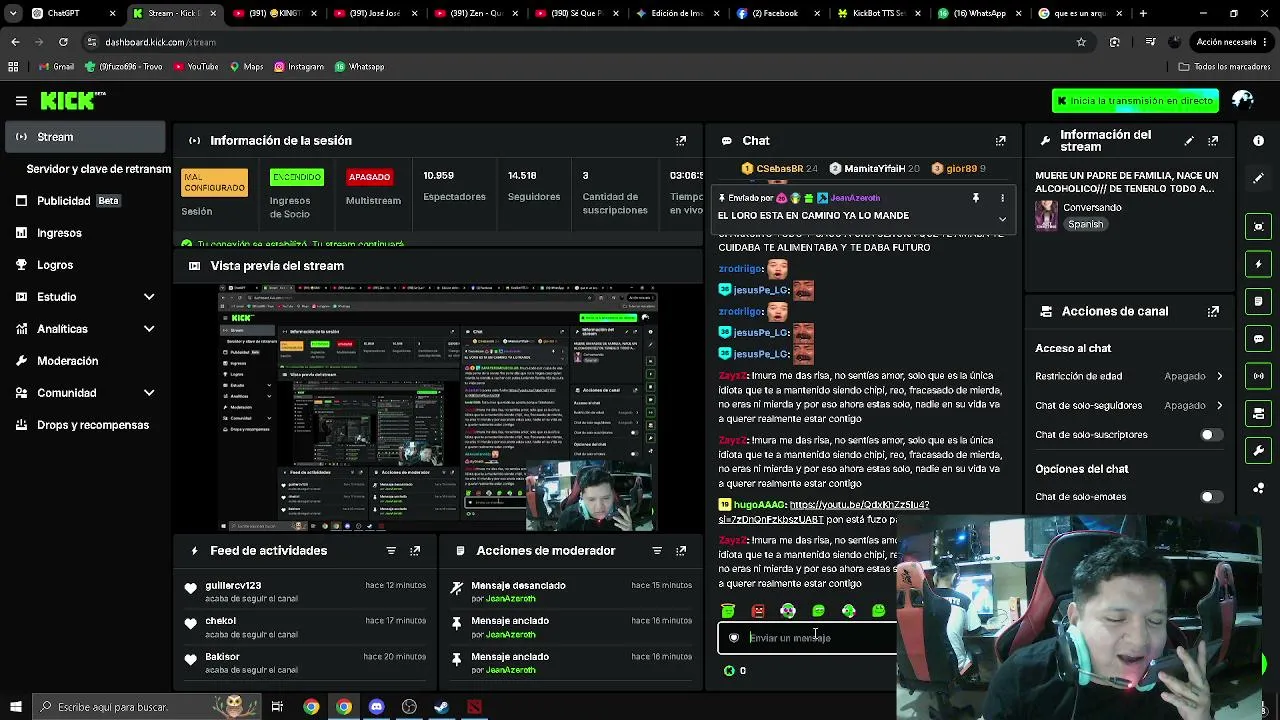1280x720 pixels.
Task: Open the Windows Start menu
Action: 14,707
